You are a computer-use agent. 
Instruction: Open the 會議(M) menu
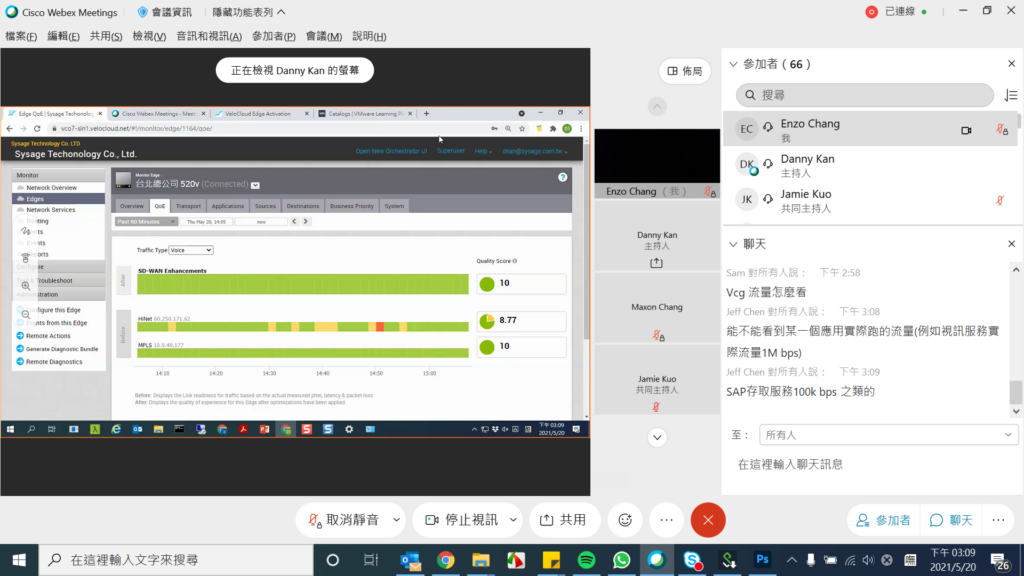point(324,37)
